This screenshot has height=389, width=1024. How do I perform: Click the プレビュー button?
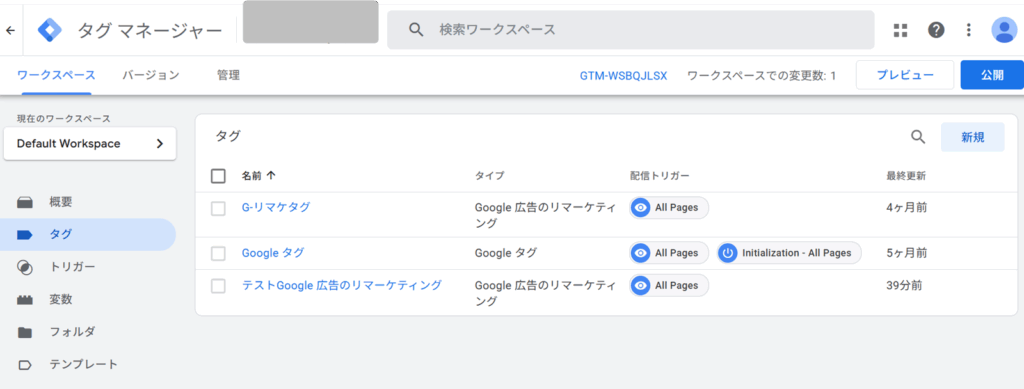pos(904,75)
